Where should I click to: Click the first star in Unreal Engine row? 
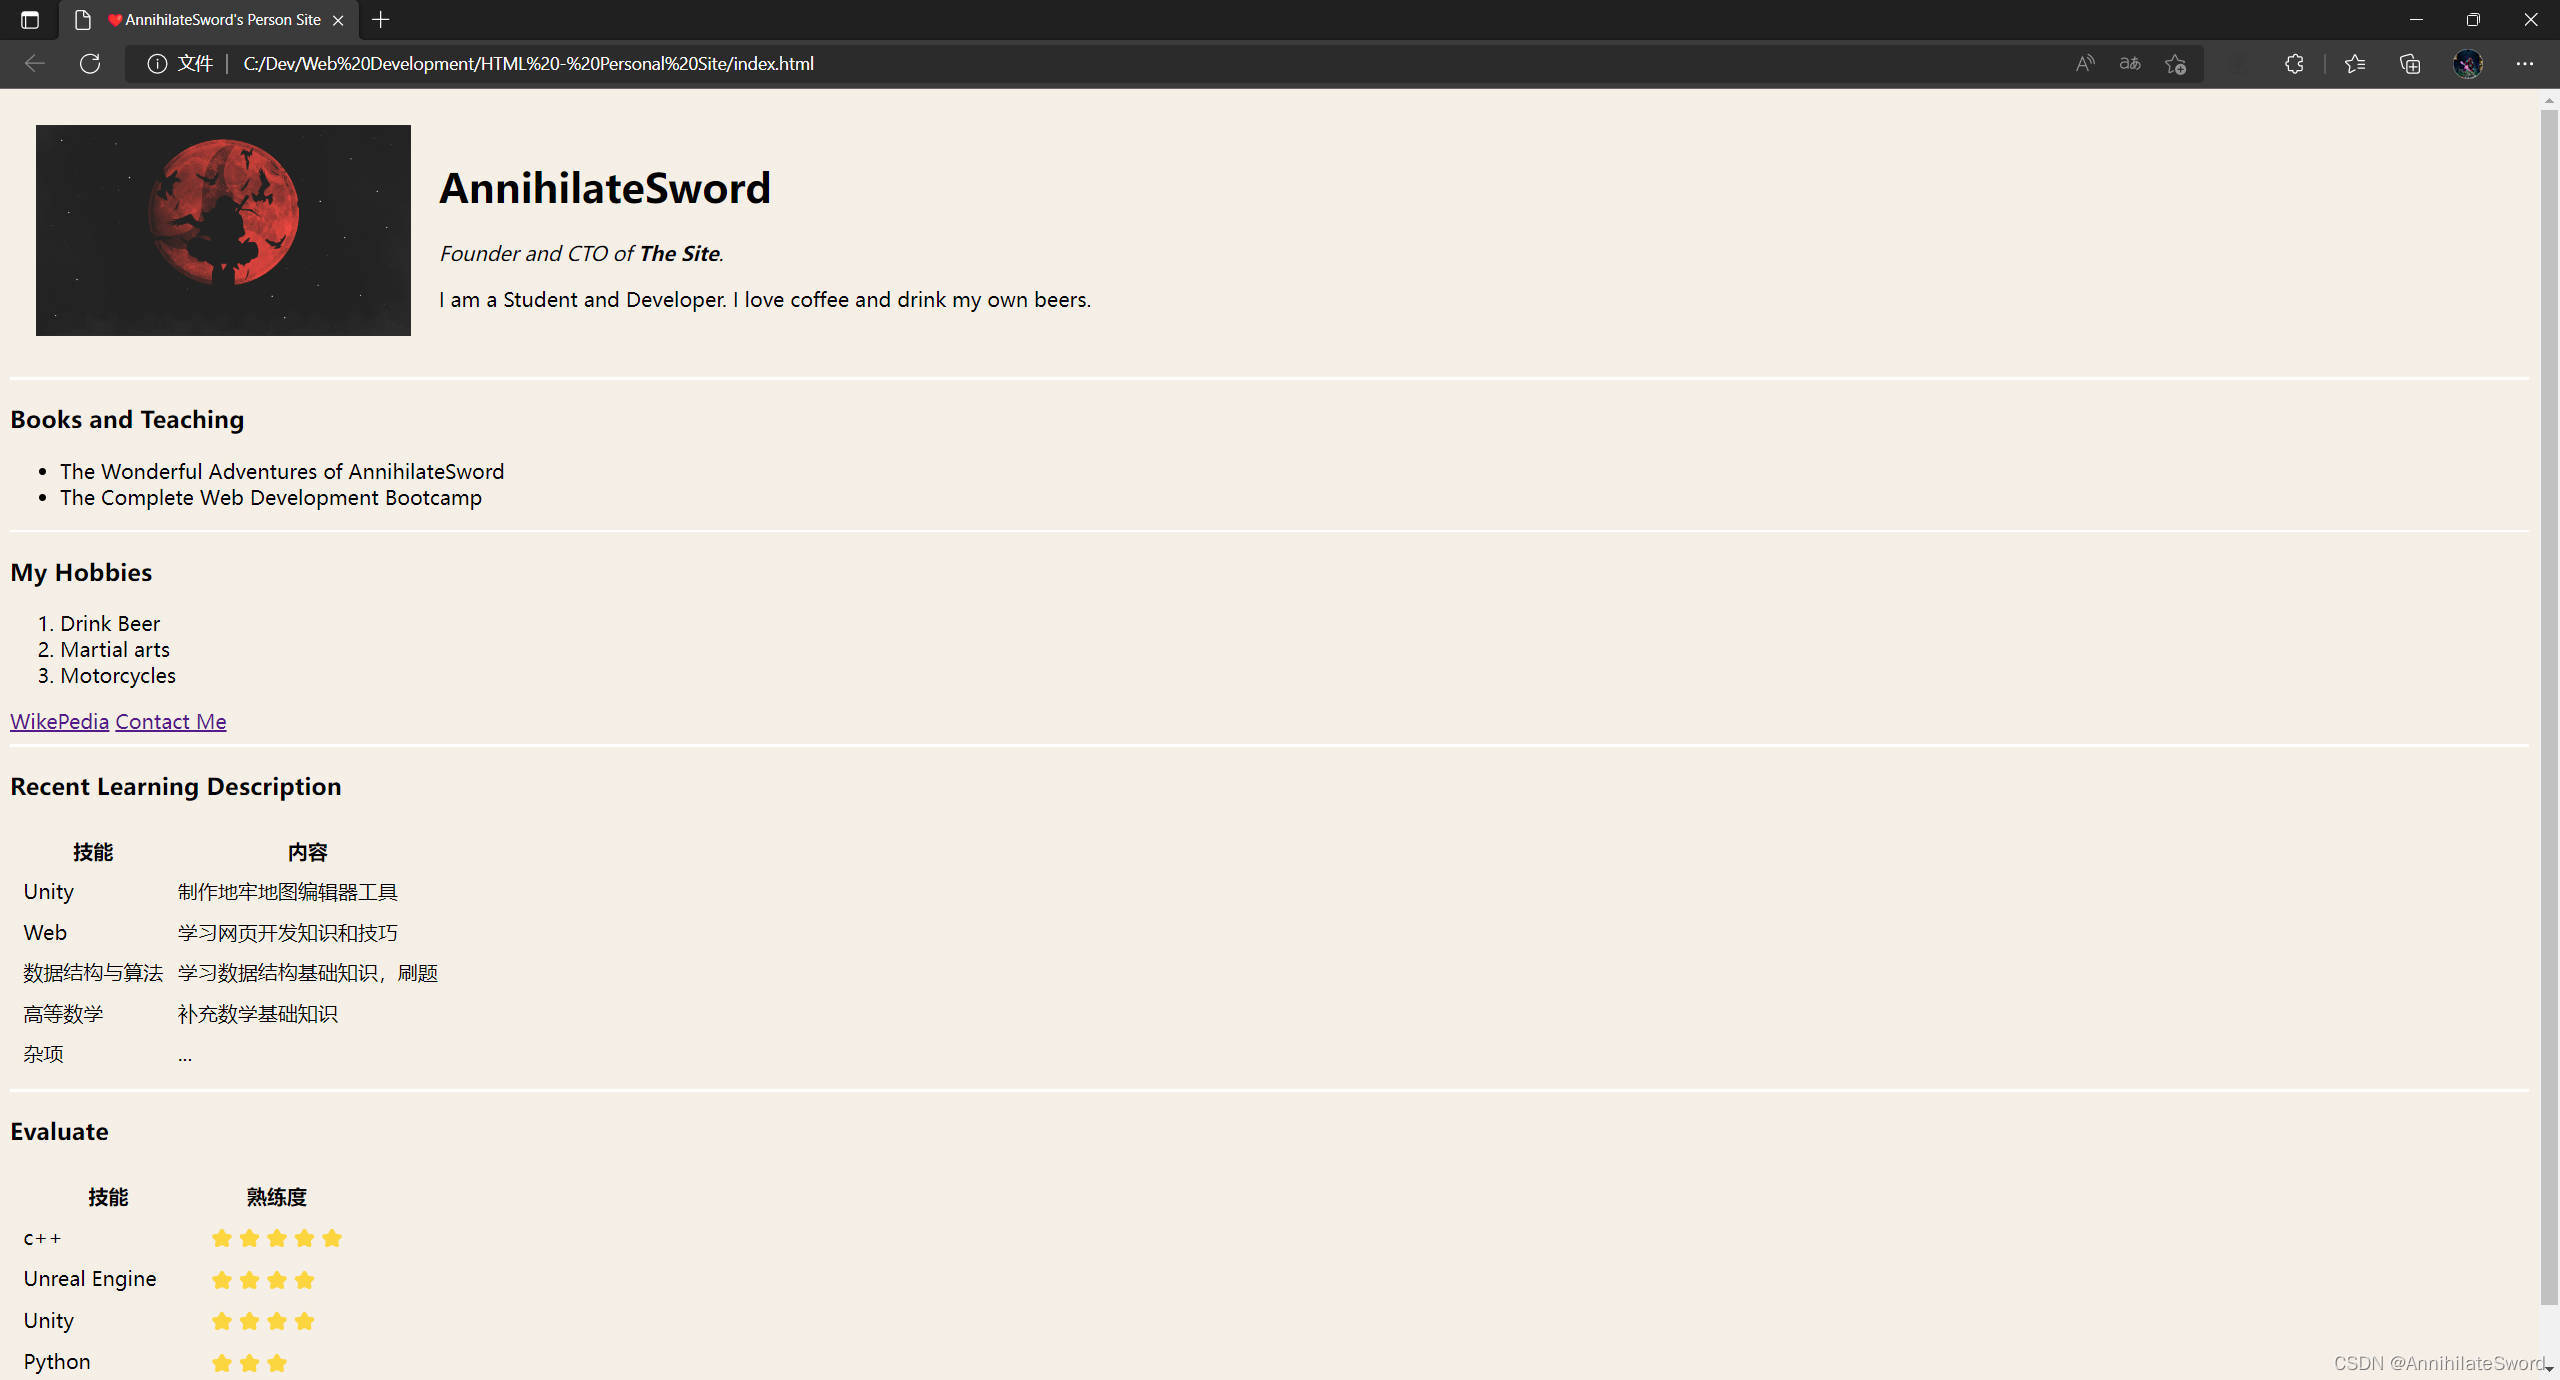222,1280
